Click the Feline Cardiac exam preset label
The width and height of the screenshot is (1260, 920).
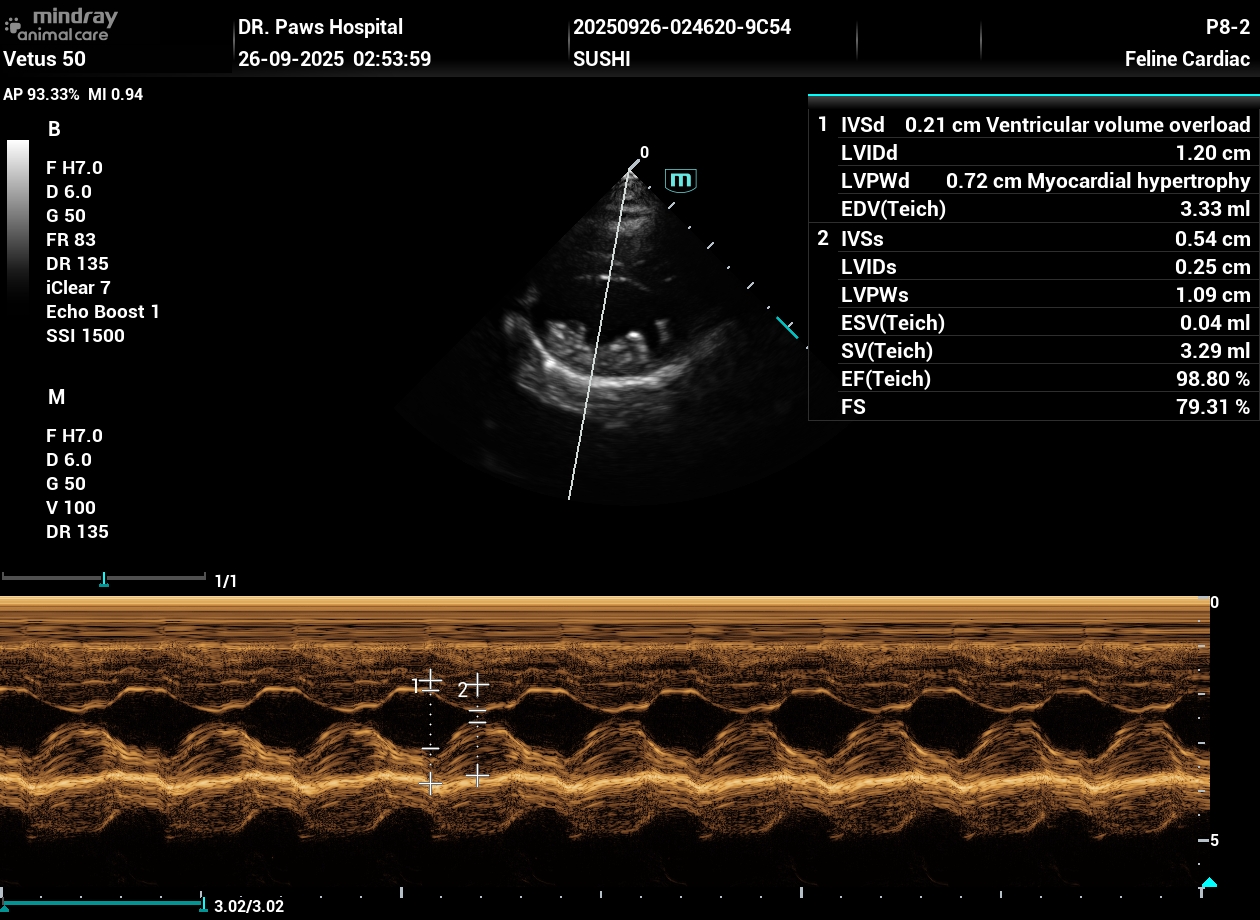[x=1187, y=59]
